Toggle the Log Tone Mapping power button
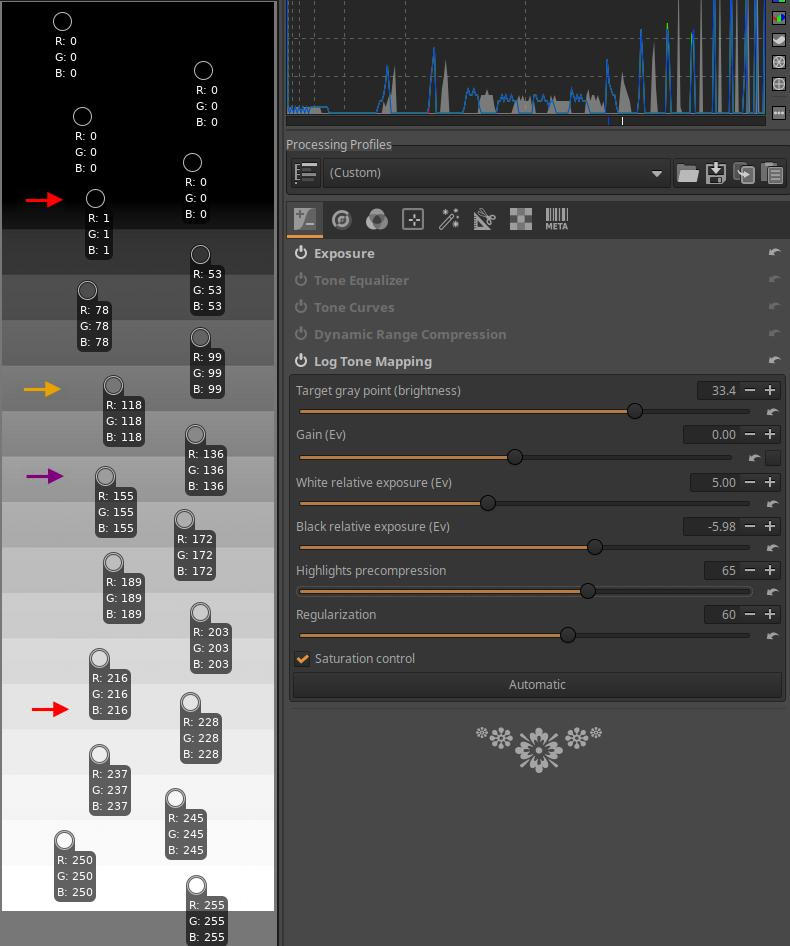The height and width of the screenshot is (946, 790). (301, 361)
